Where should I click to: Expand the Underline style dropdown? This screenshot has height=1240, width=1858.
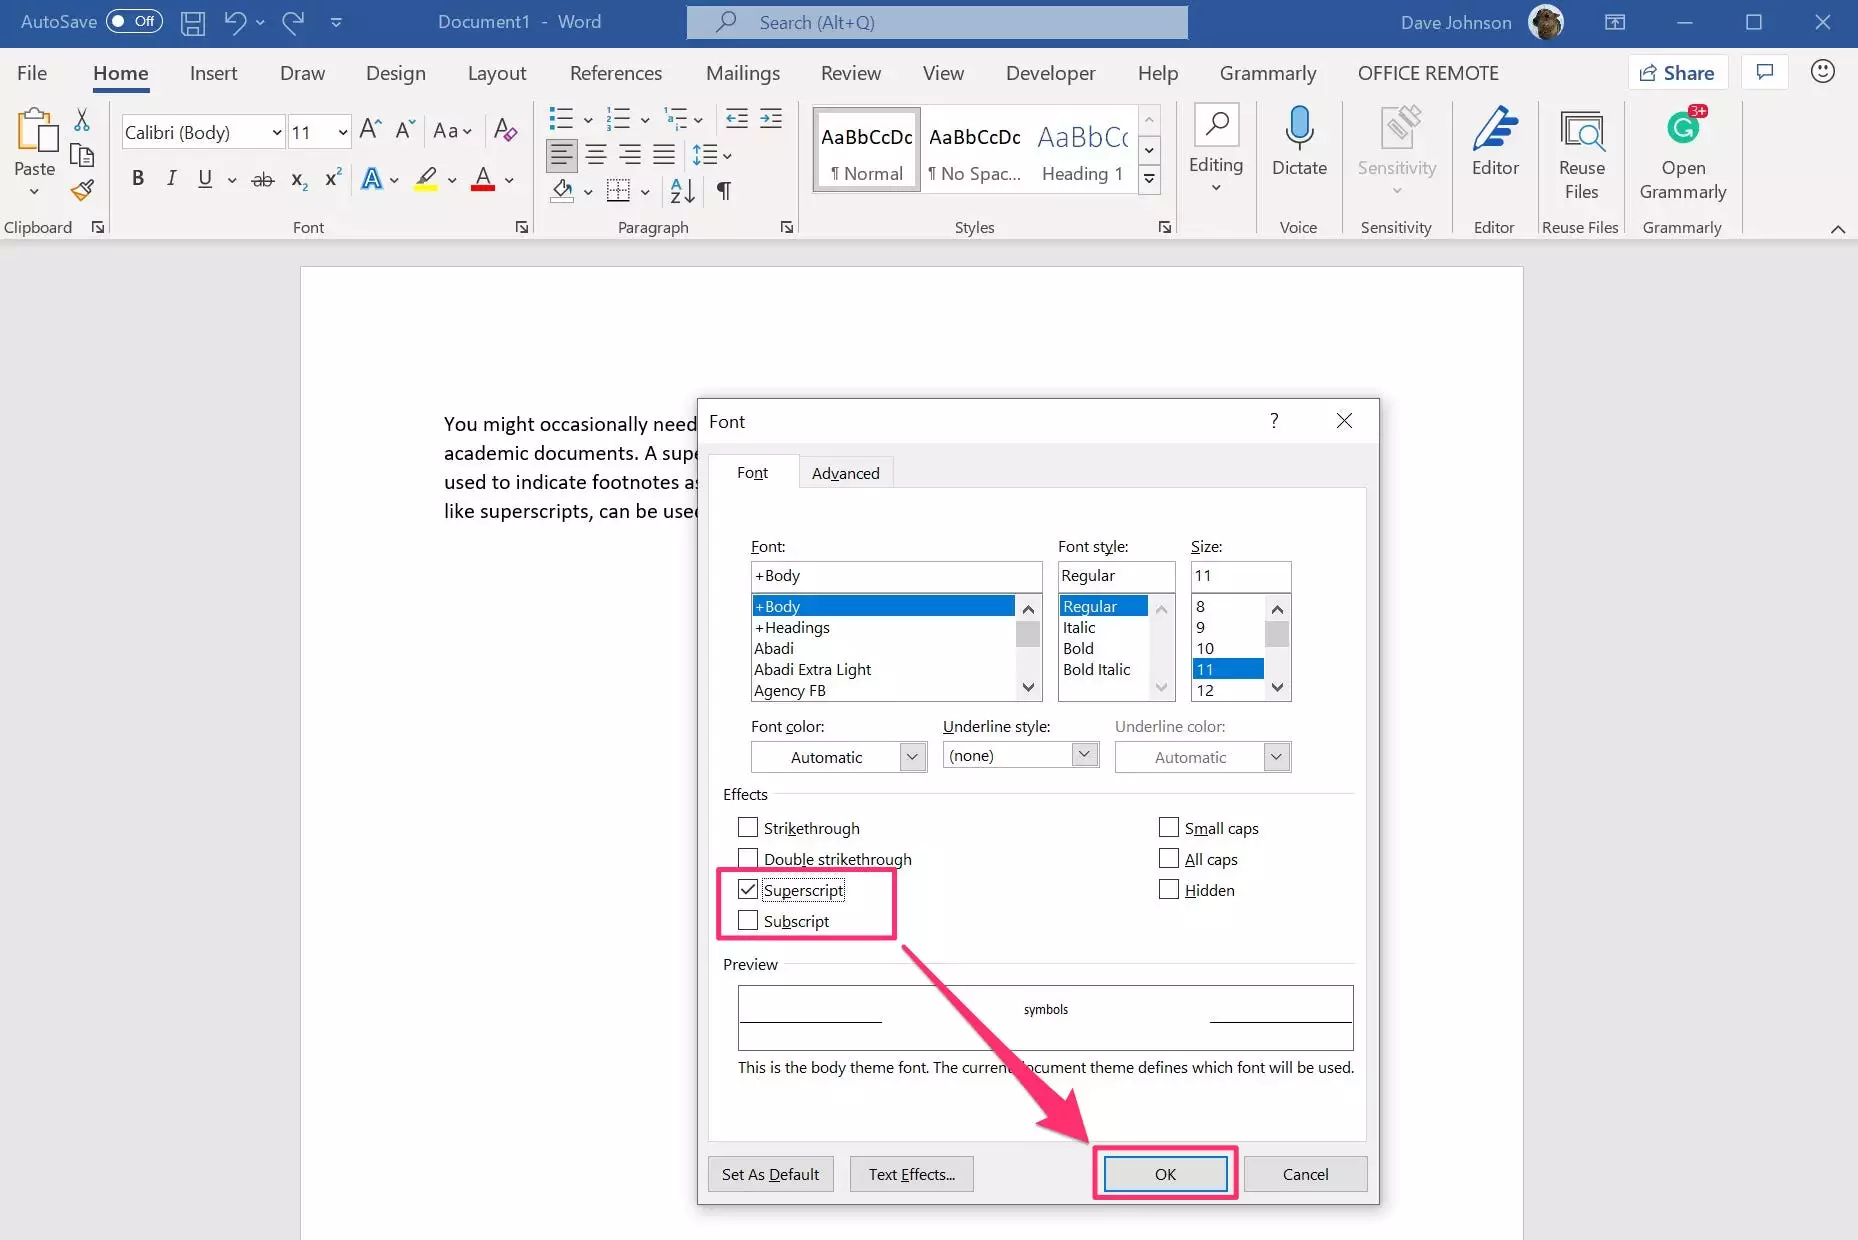(x=1084, y=755)
